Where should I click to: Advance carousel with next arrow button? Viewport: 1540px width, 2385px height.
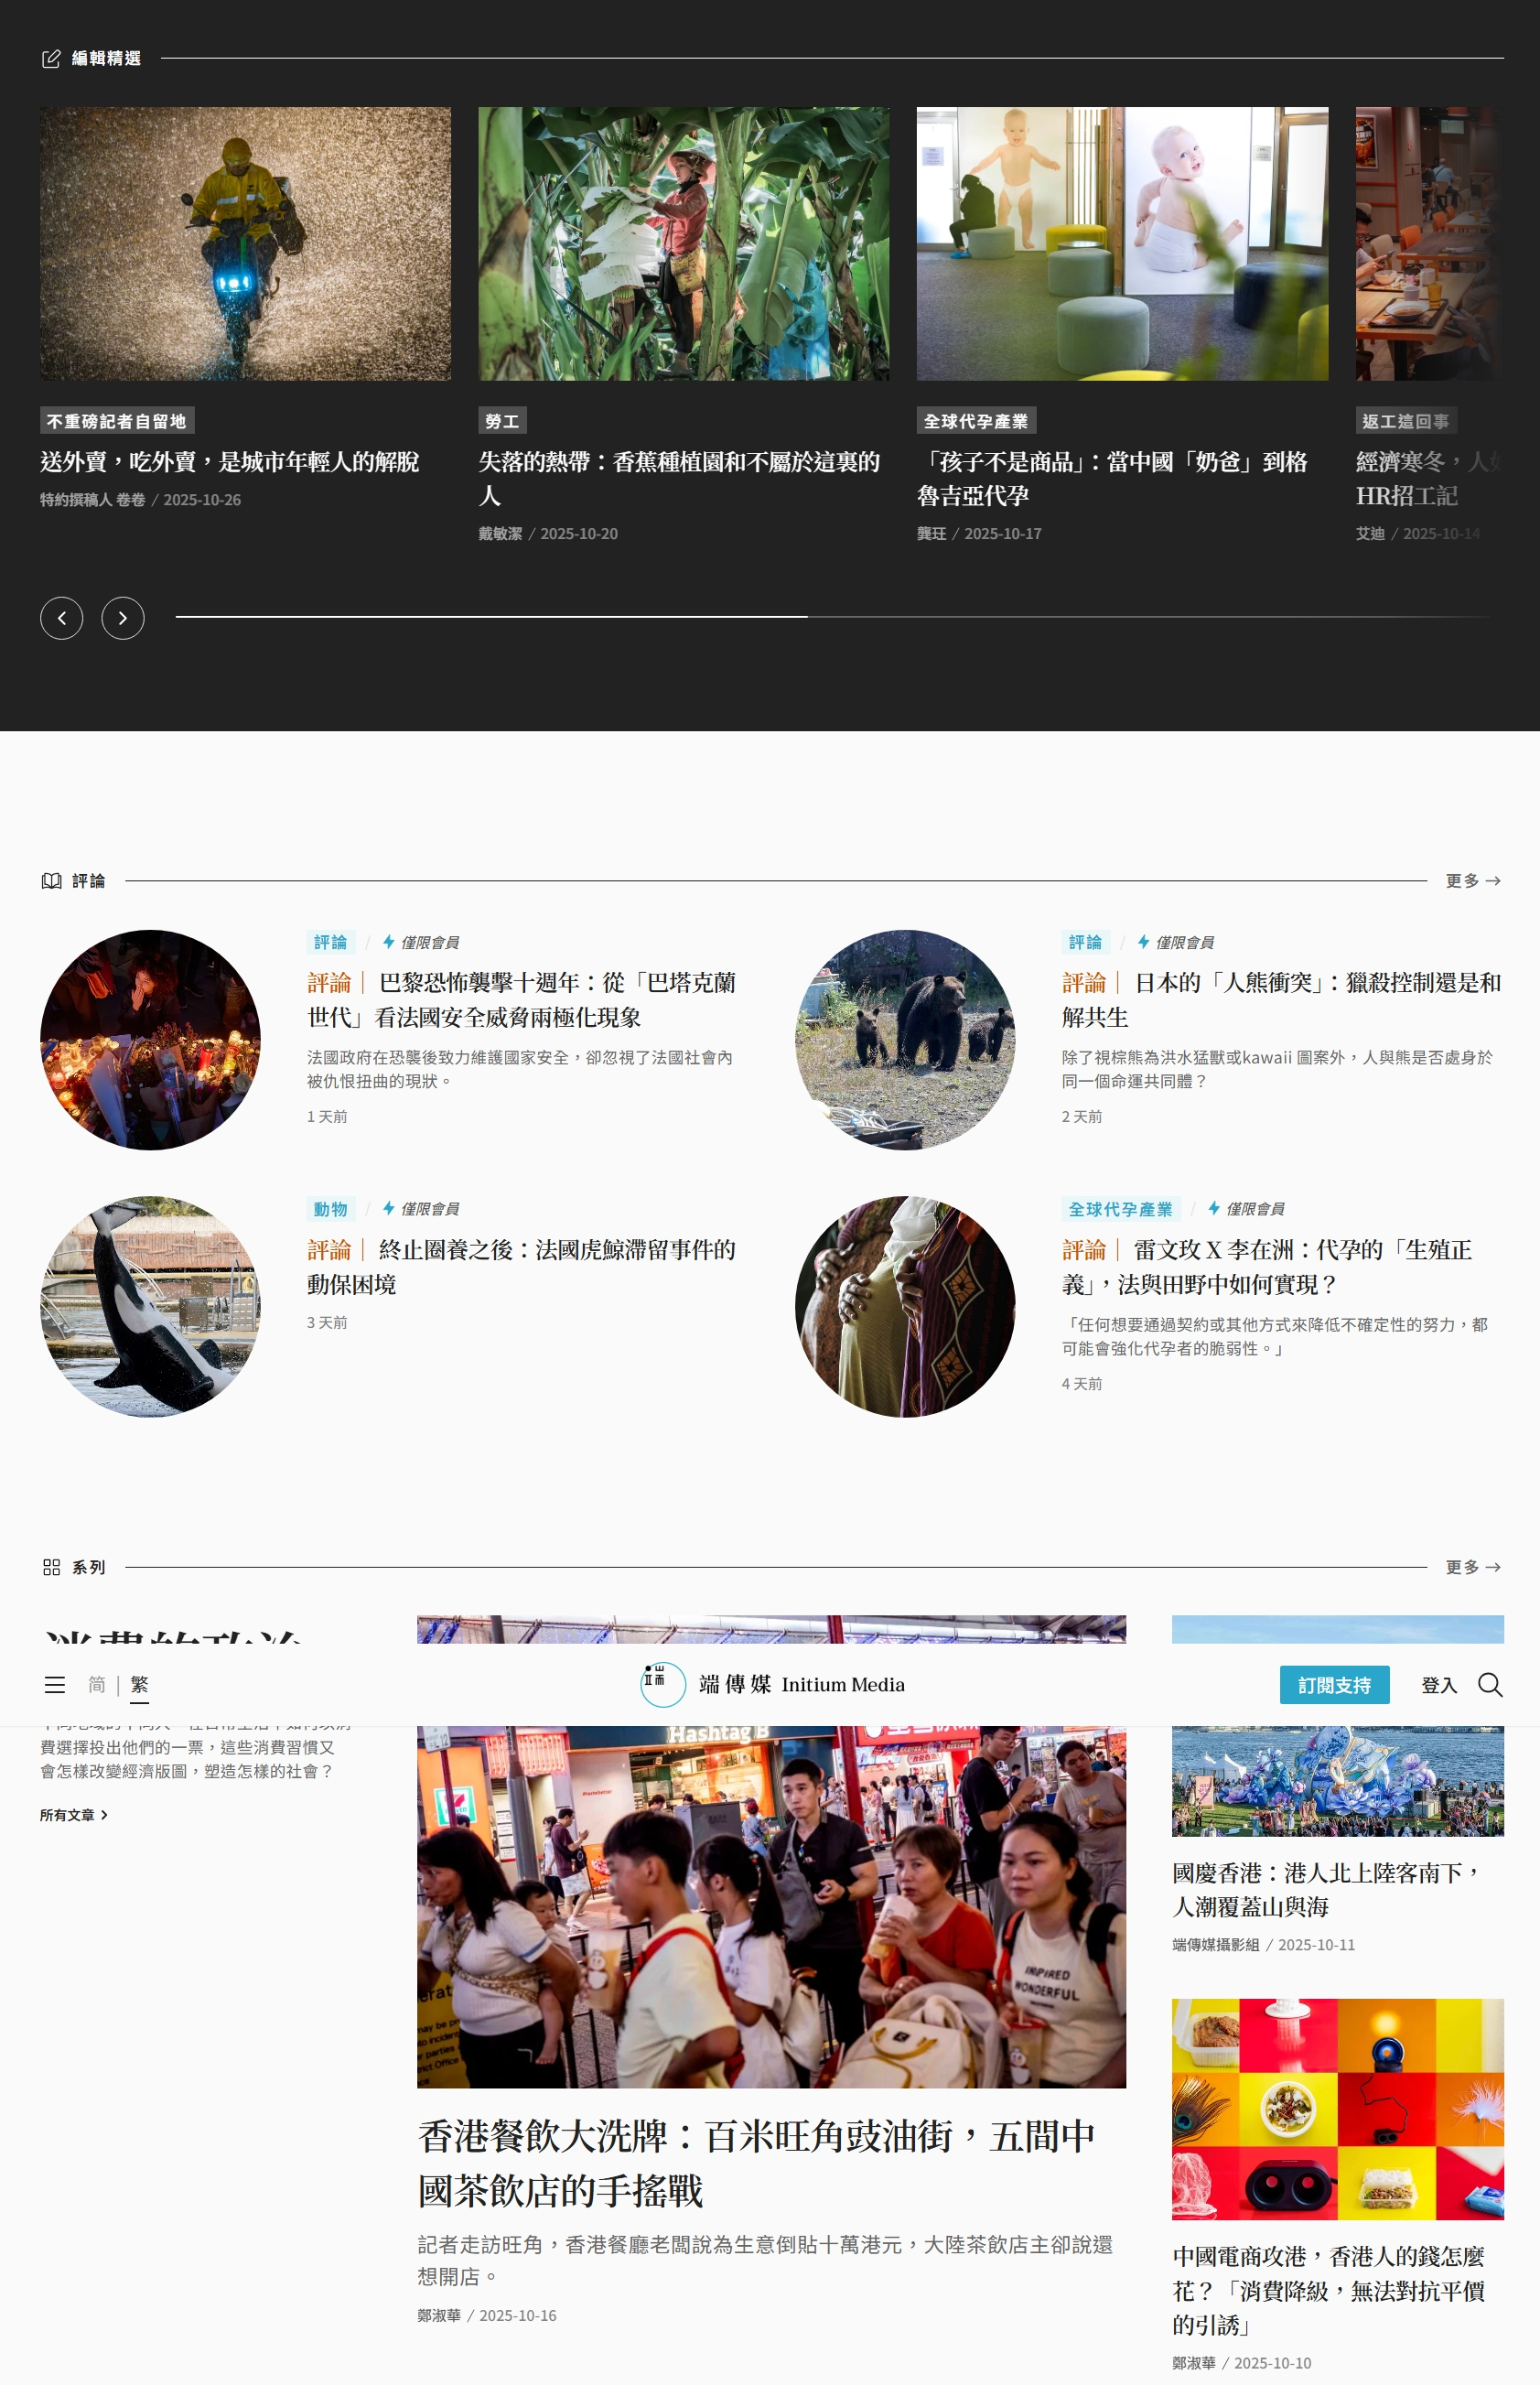[x=123, y=618]
